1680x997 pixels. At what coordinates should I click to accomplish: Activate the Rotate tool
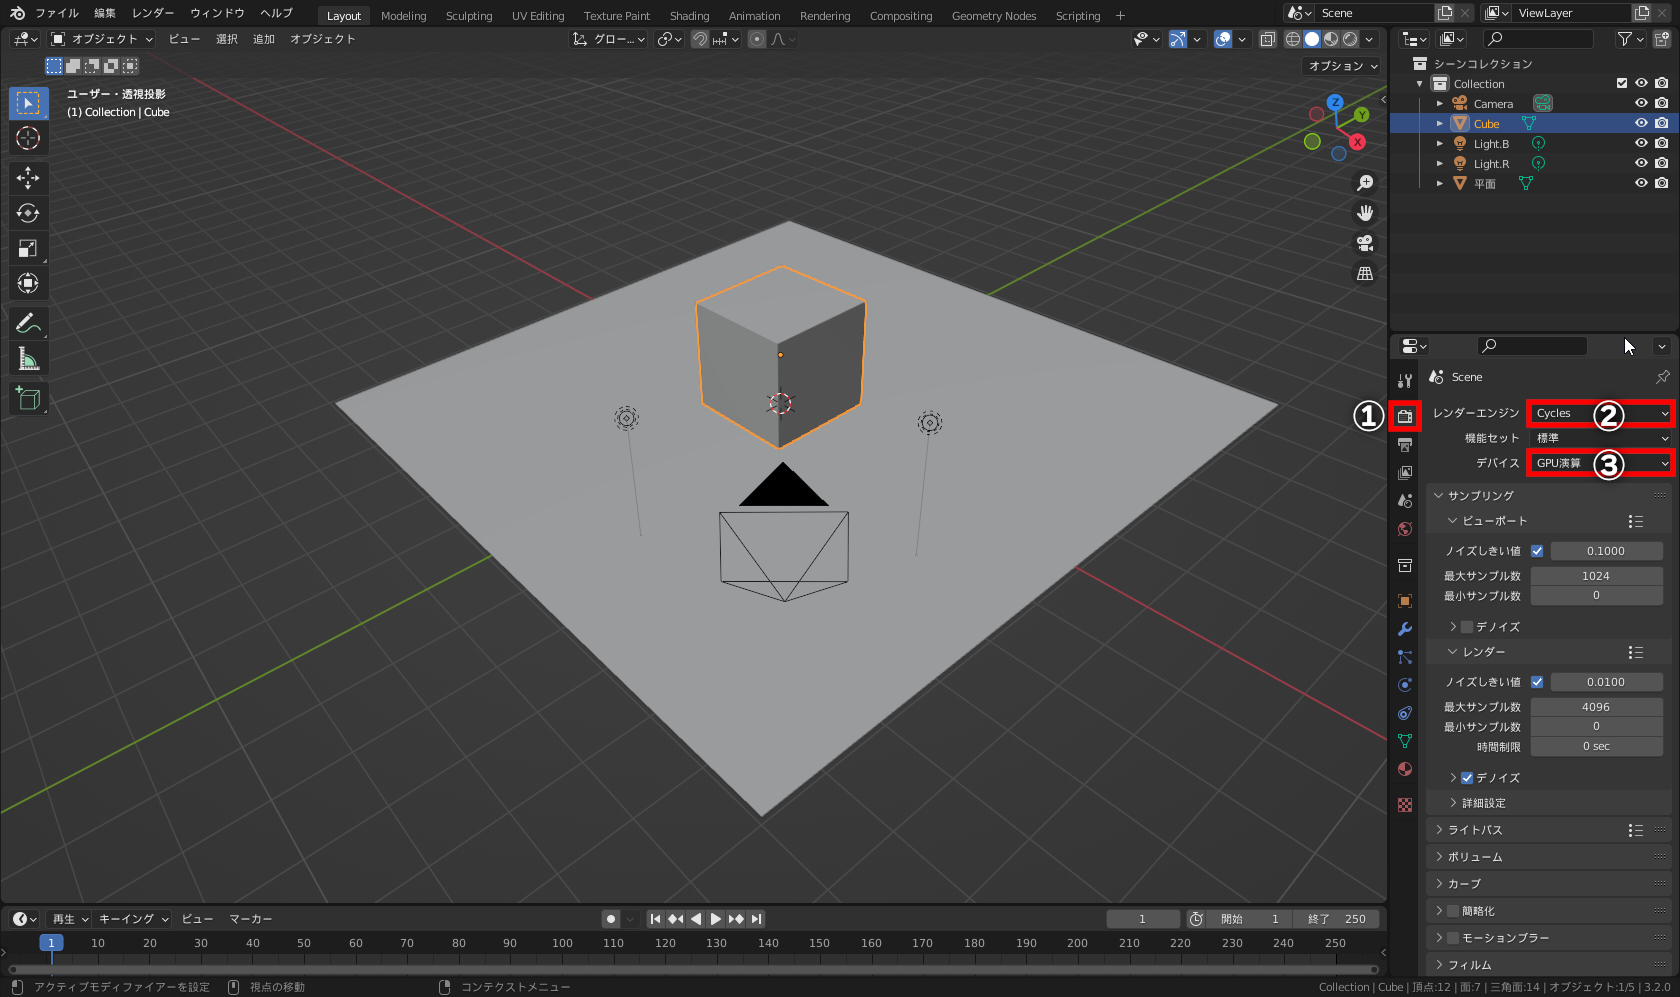pyautogui.click(x=28, y=213)
